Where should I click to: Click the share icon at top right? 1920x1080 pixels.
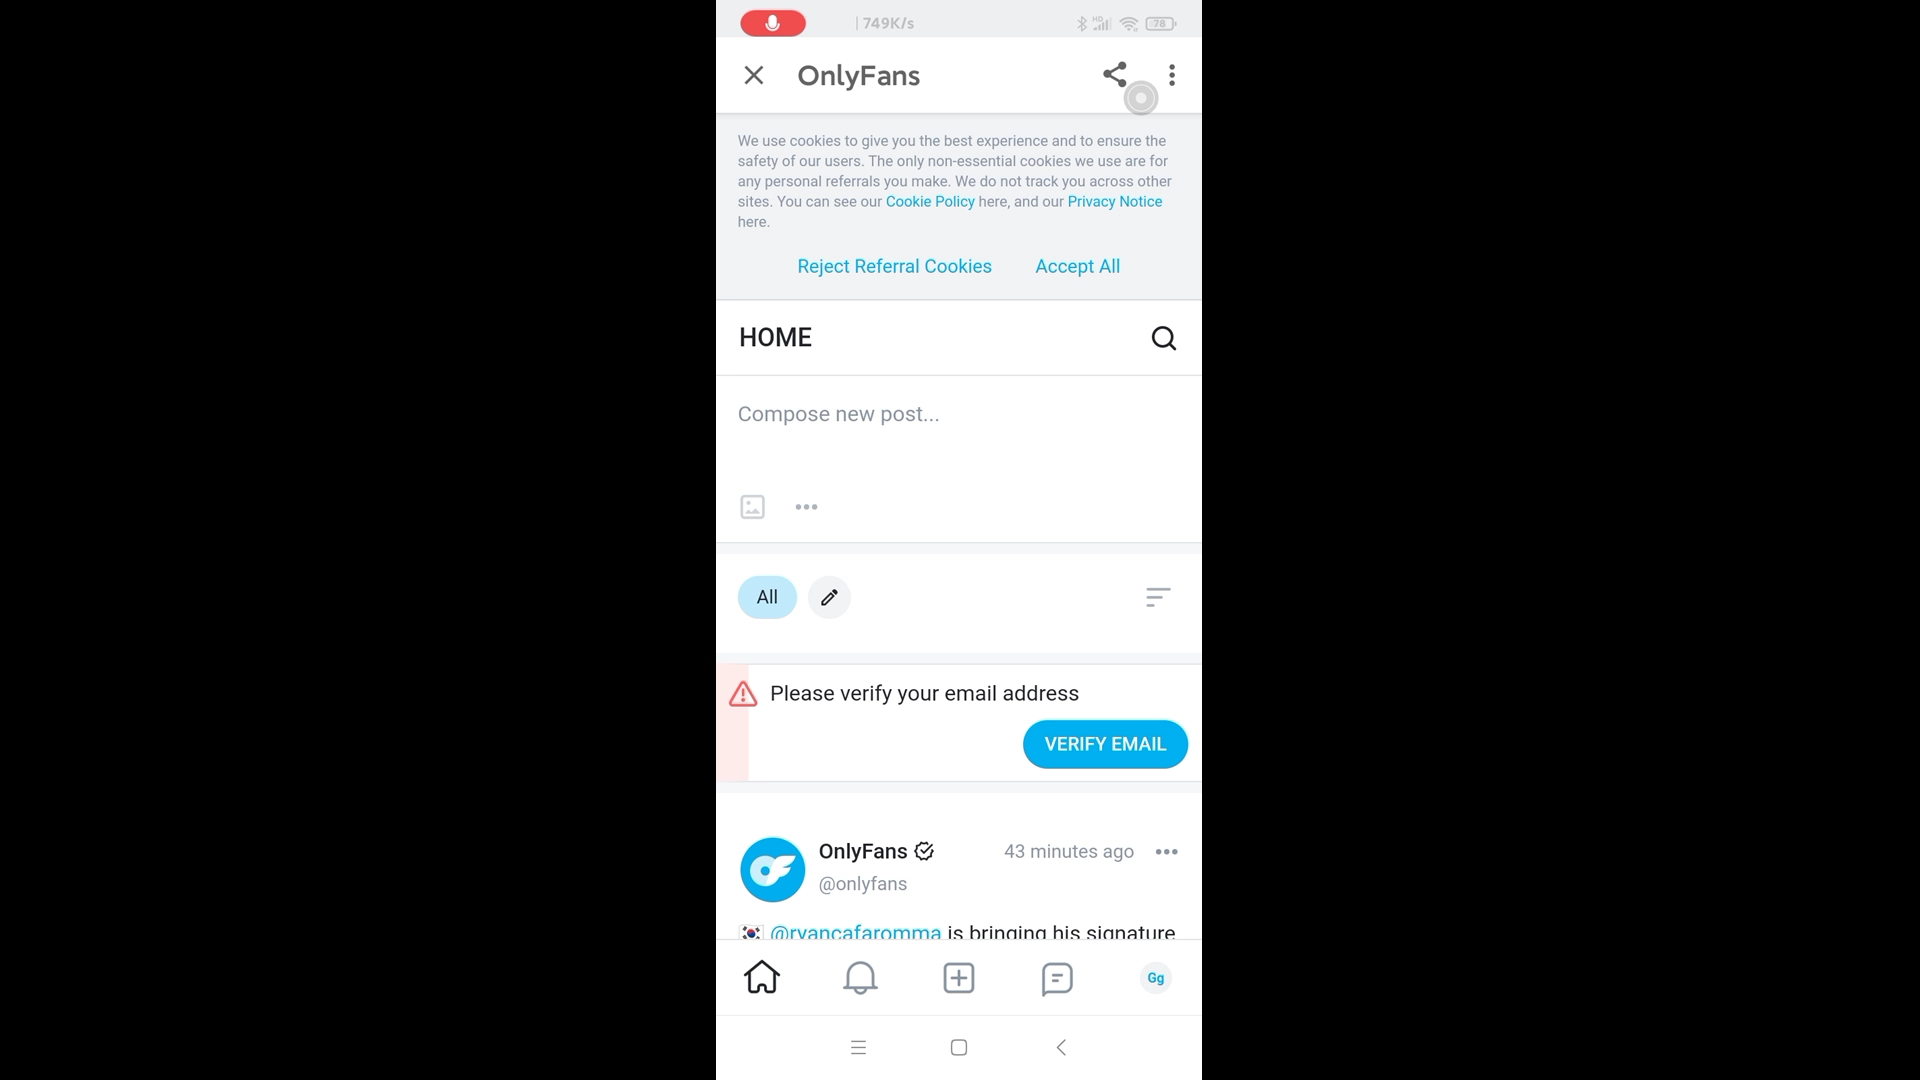[1114, 75]
